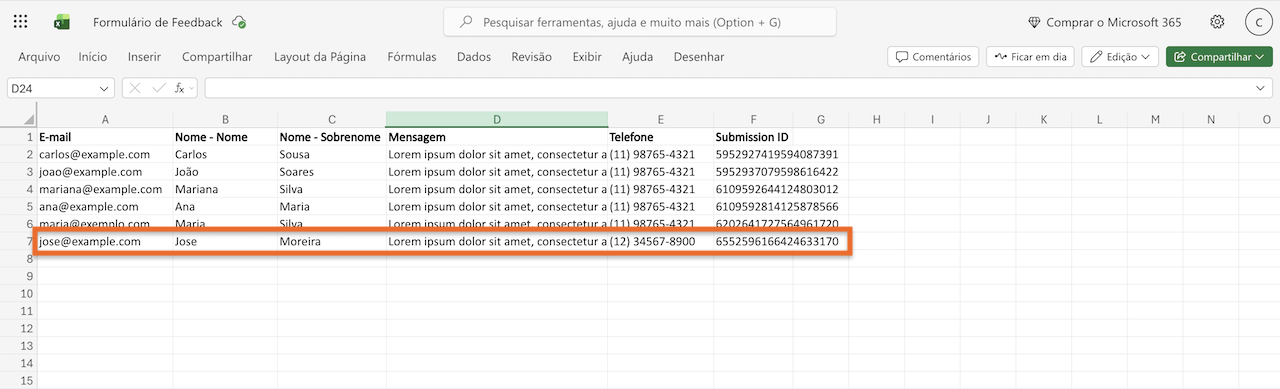Select cell carlos@example.com
Screen dimensions: 1280x389
click(104, 155)
